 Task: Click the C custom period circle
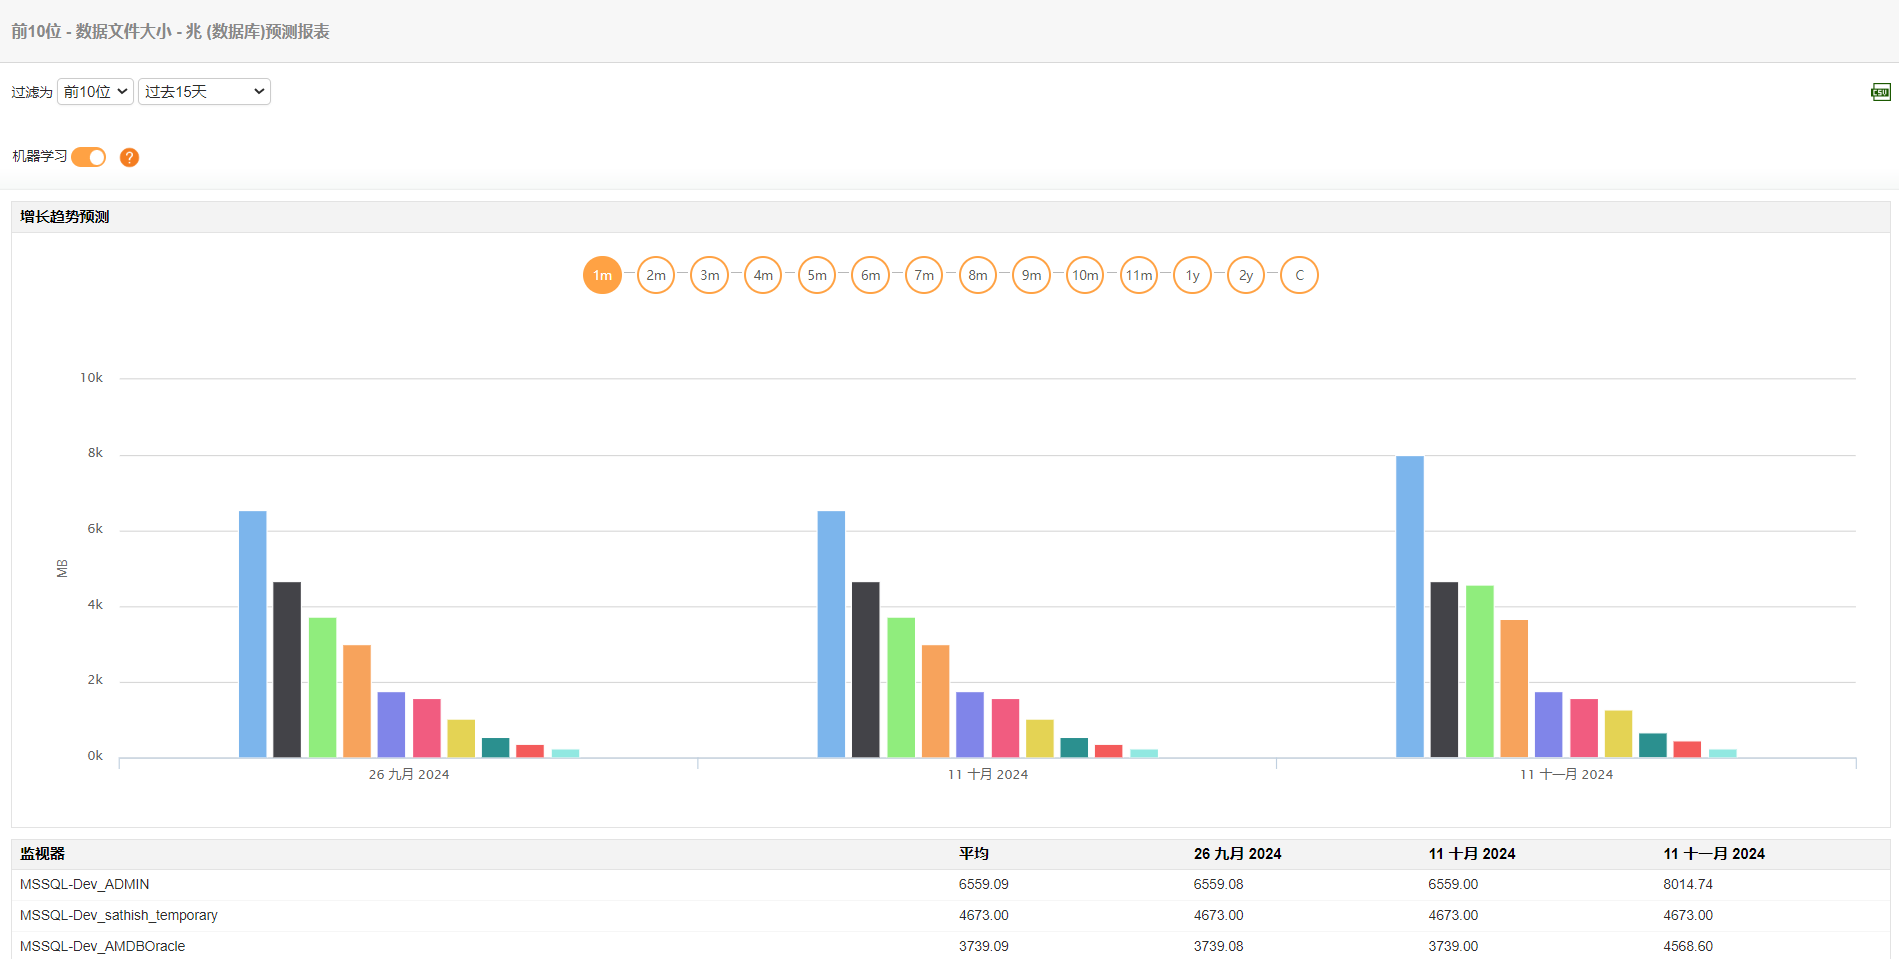[x=1299, y=275]
